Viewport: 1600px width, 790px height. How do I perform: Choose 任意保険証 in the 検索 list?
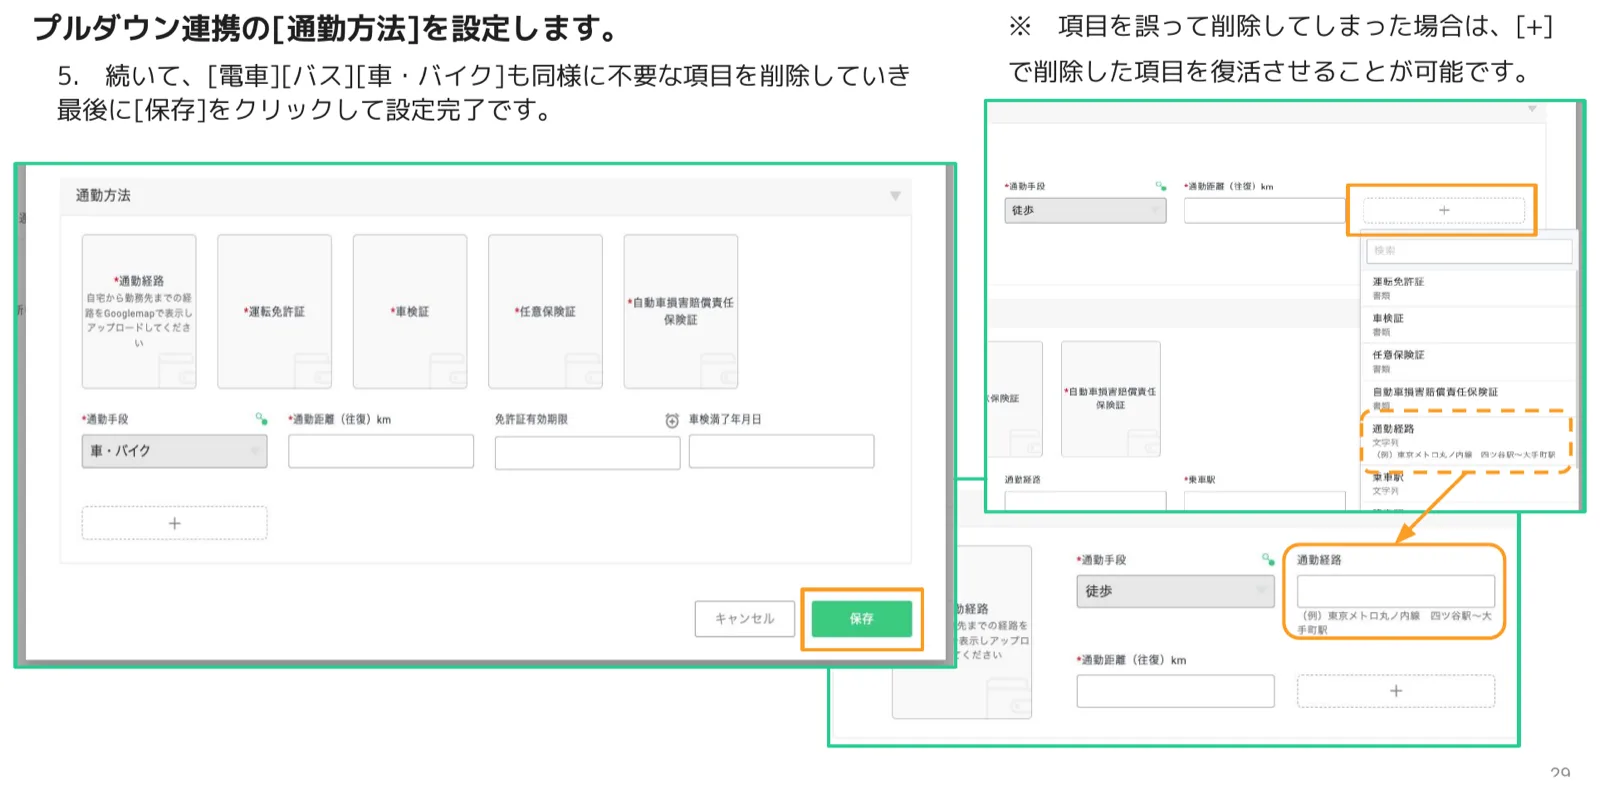coord(1469,361)
